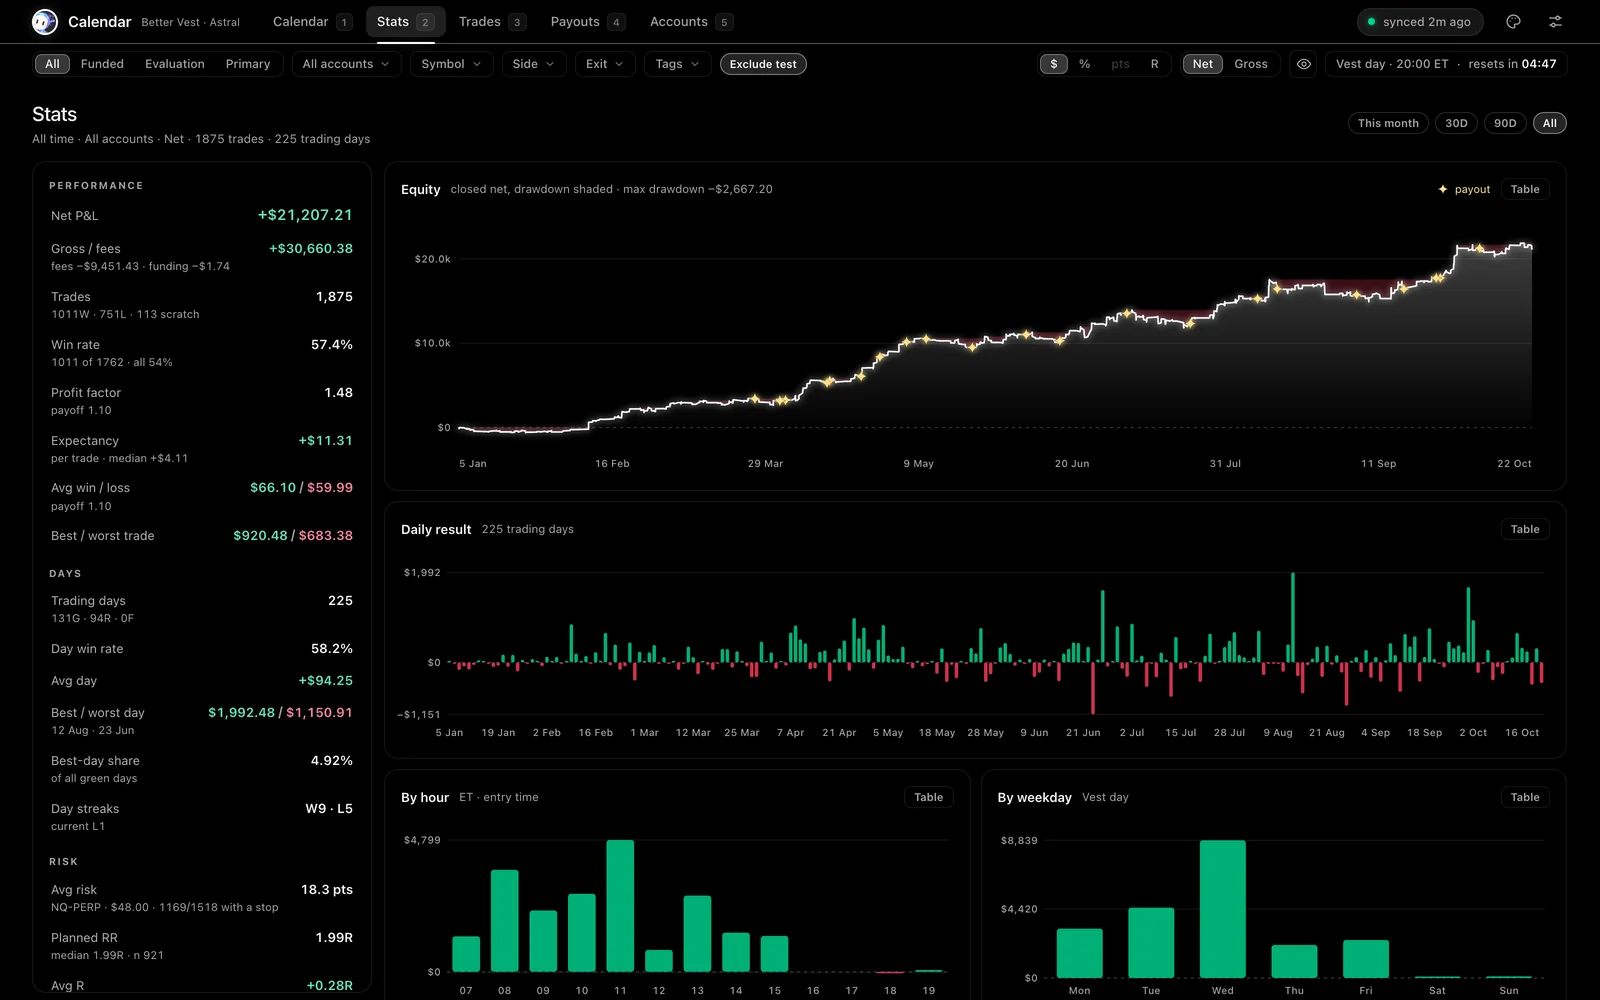The image size is (1600, 1000).
Task: Click the Expectancy +$11.31 value
Action: pyautogui.click(x=325, y=441)
